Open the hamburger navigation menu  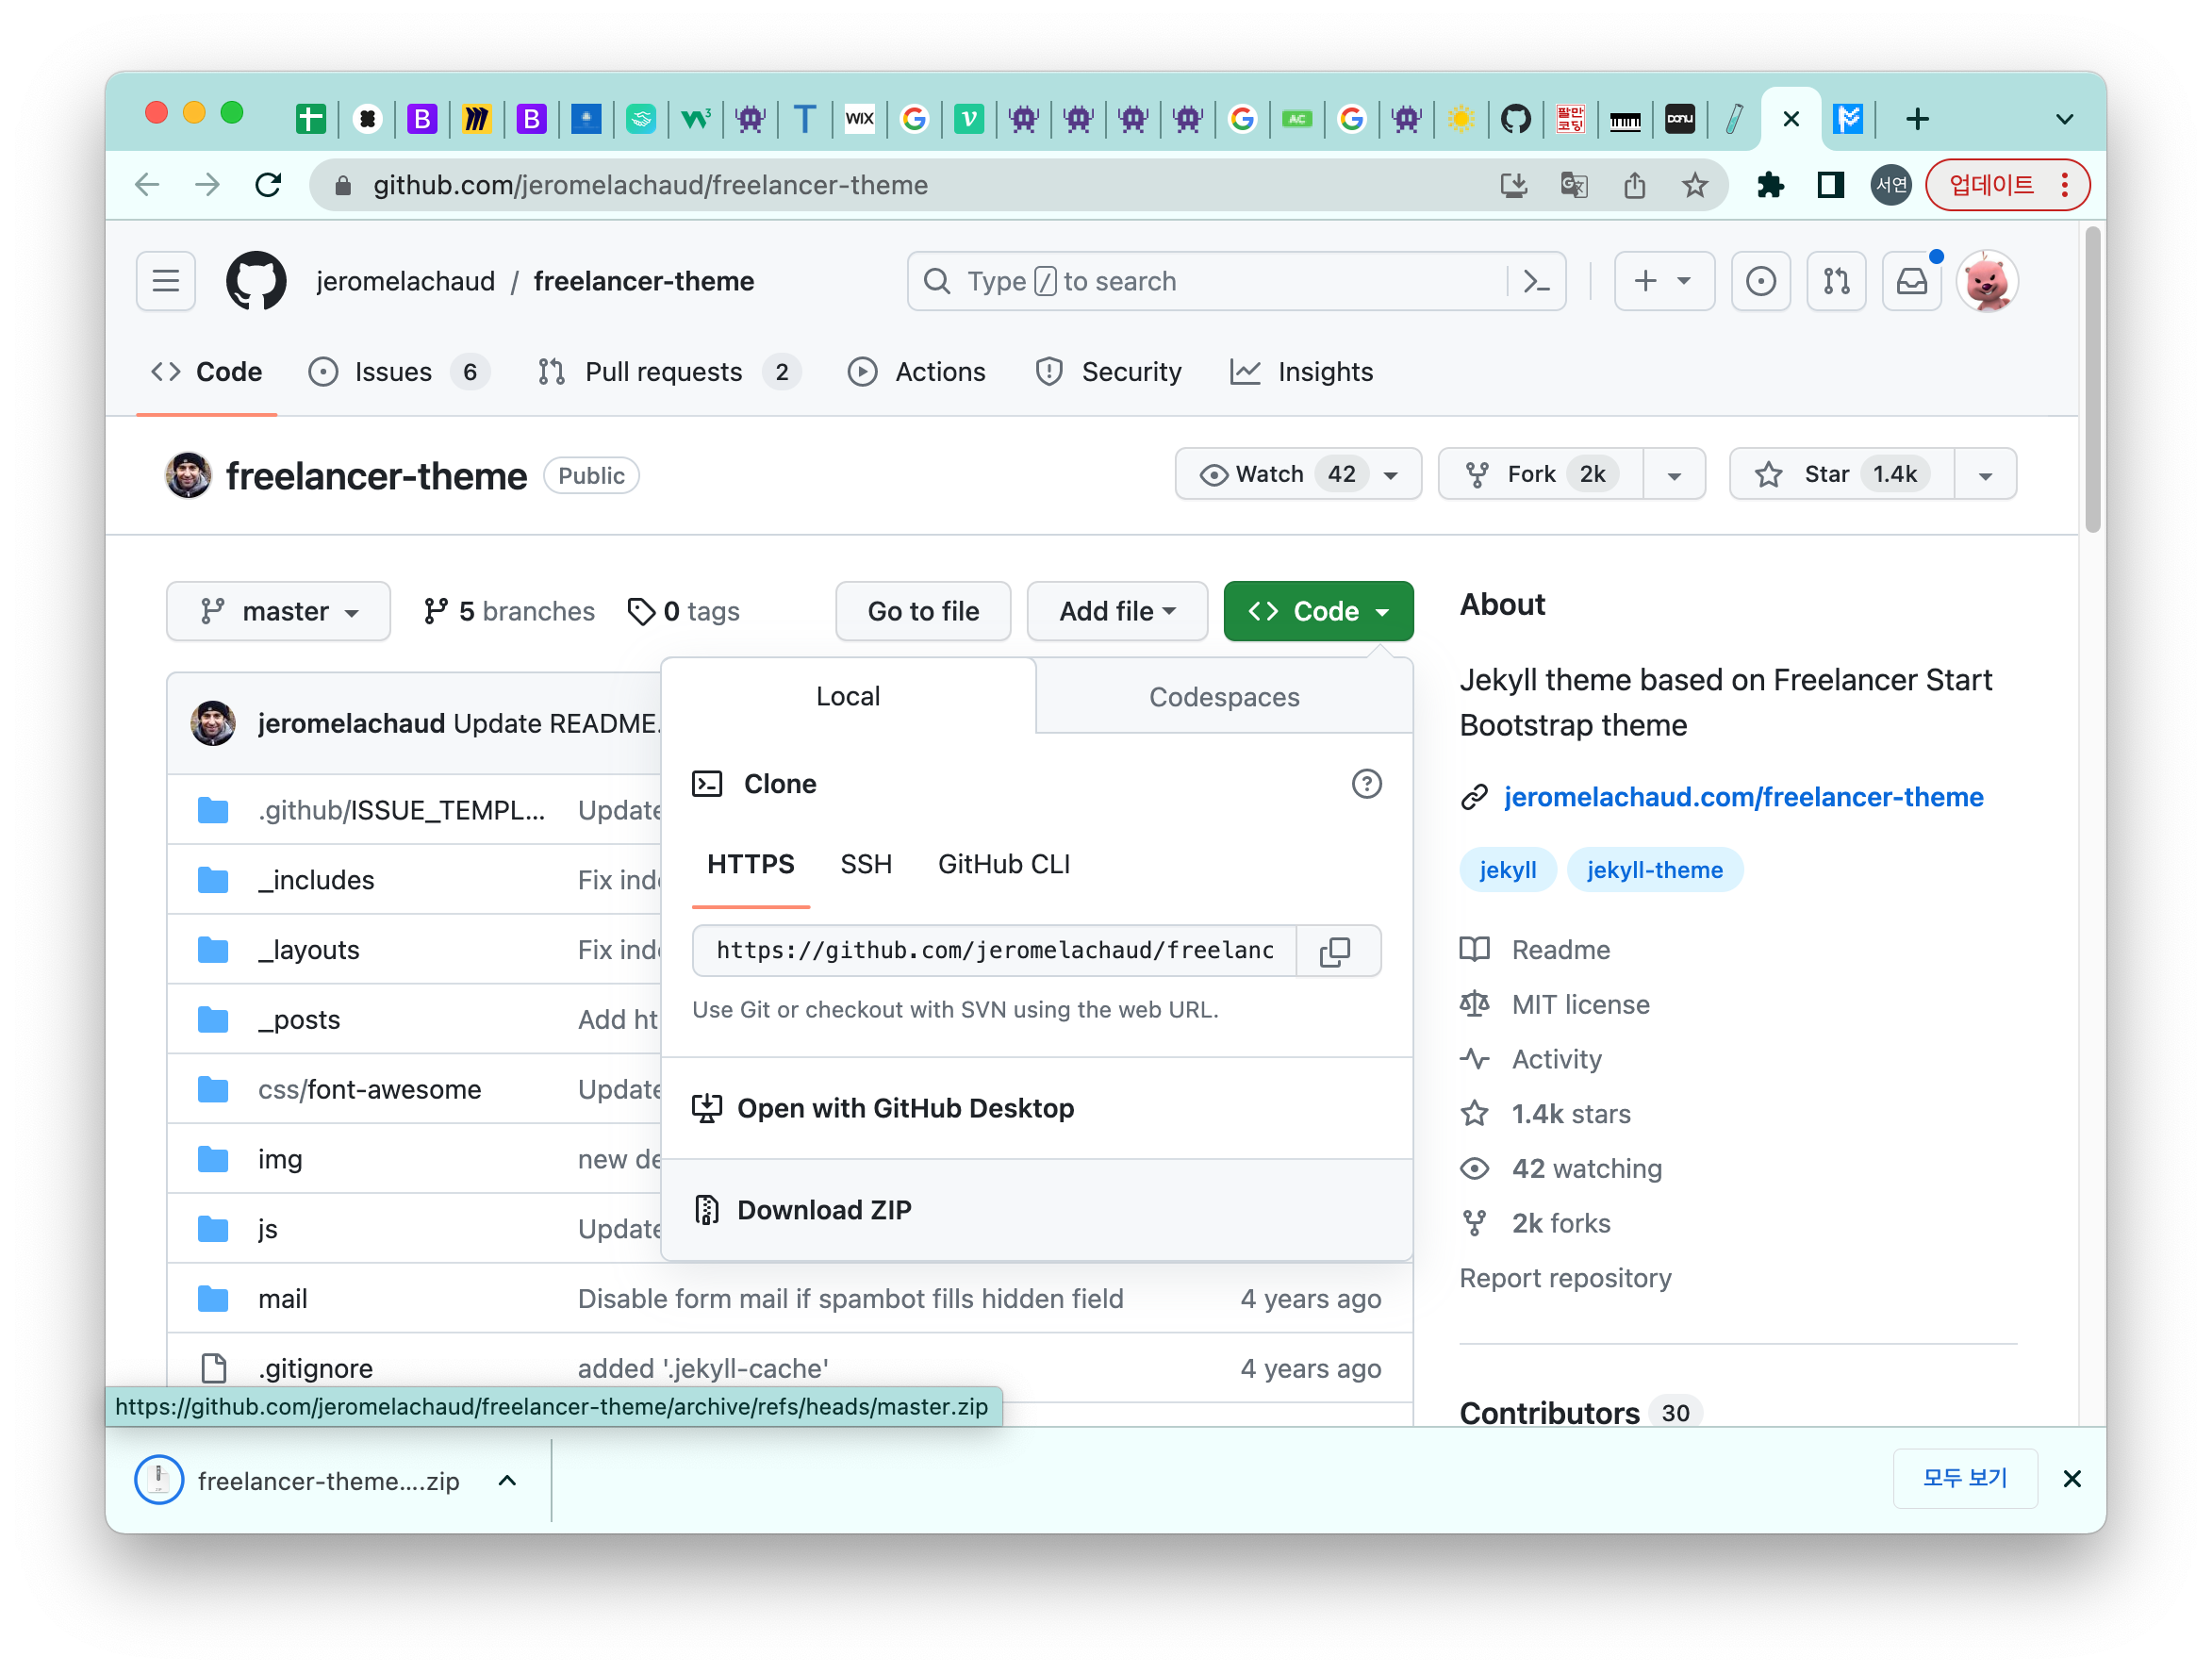point(166,281)
